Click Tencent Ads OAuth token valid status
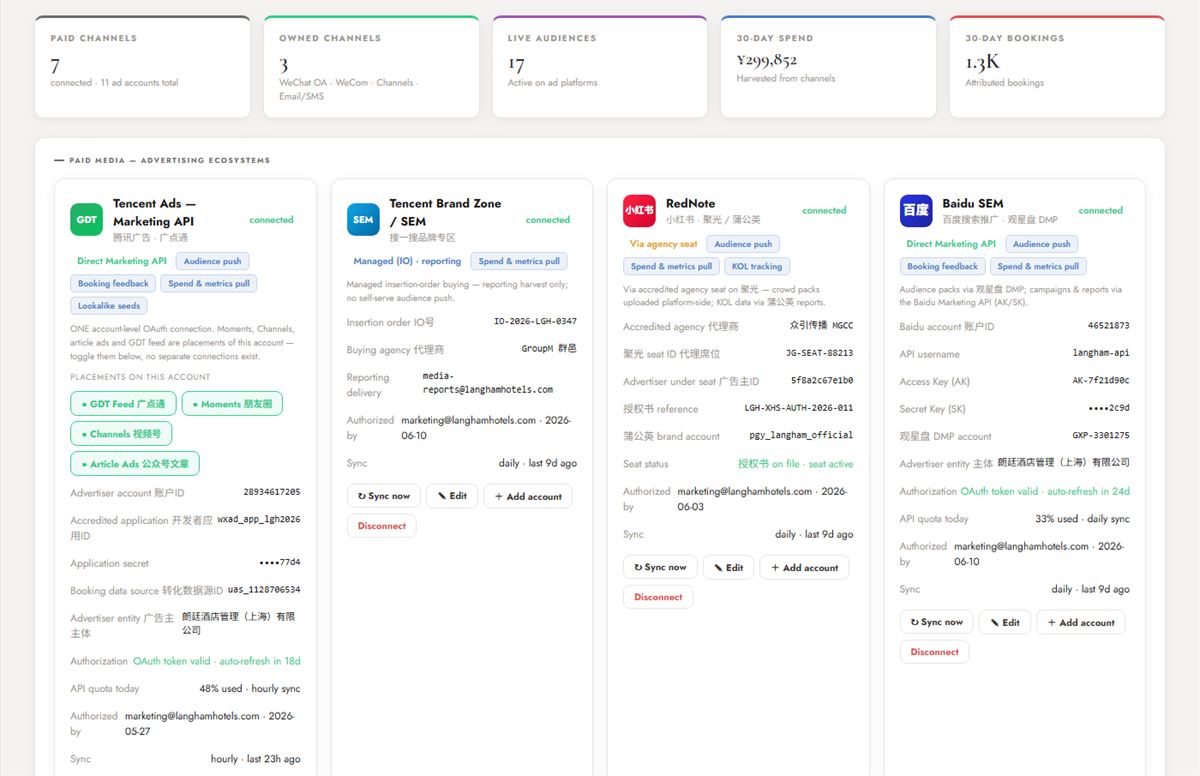Image resolution: width=1200 pixels, height=776 pixels. click(x=217, y=661)
